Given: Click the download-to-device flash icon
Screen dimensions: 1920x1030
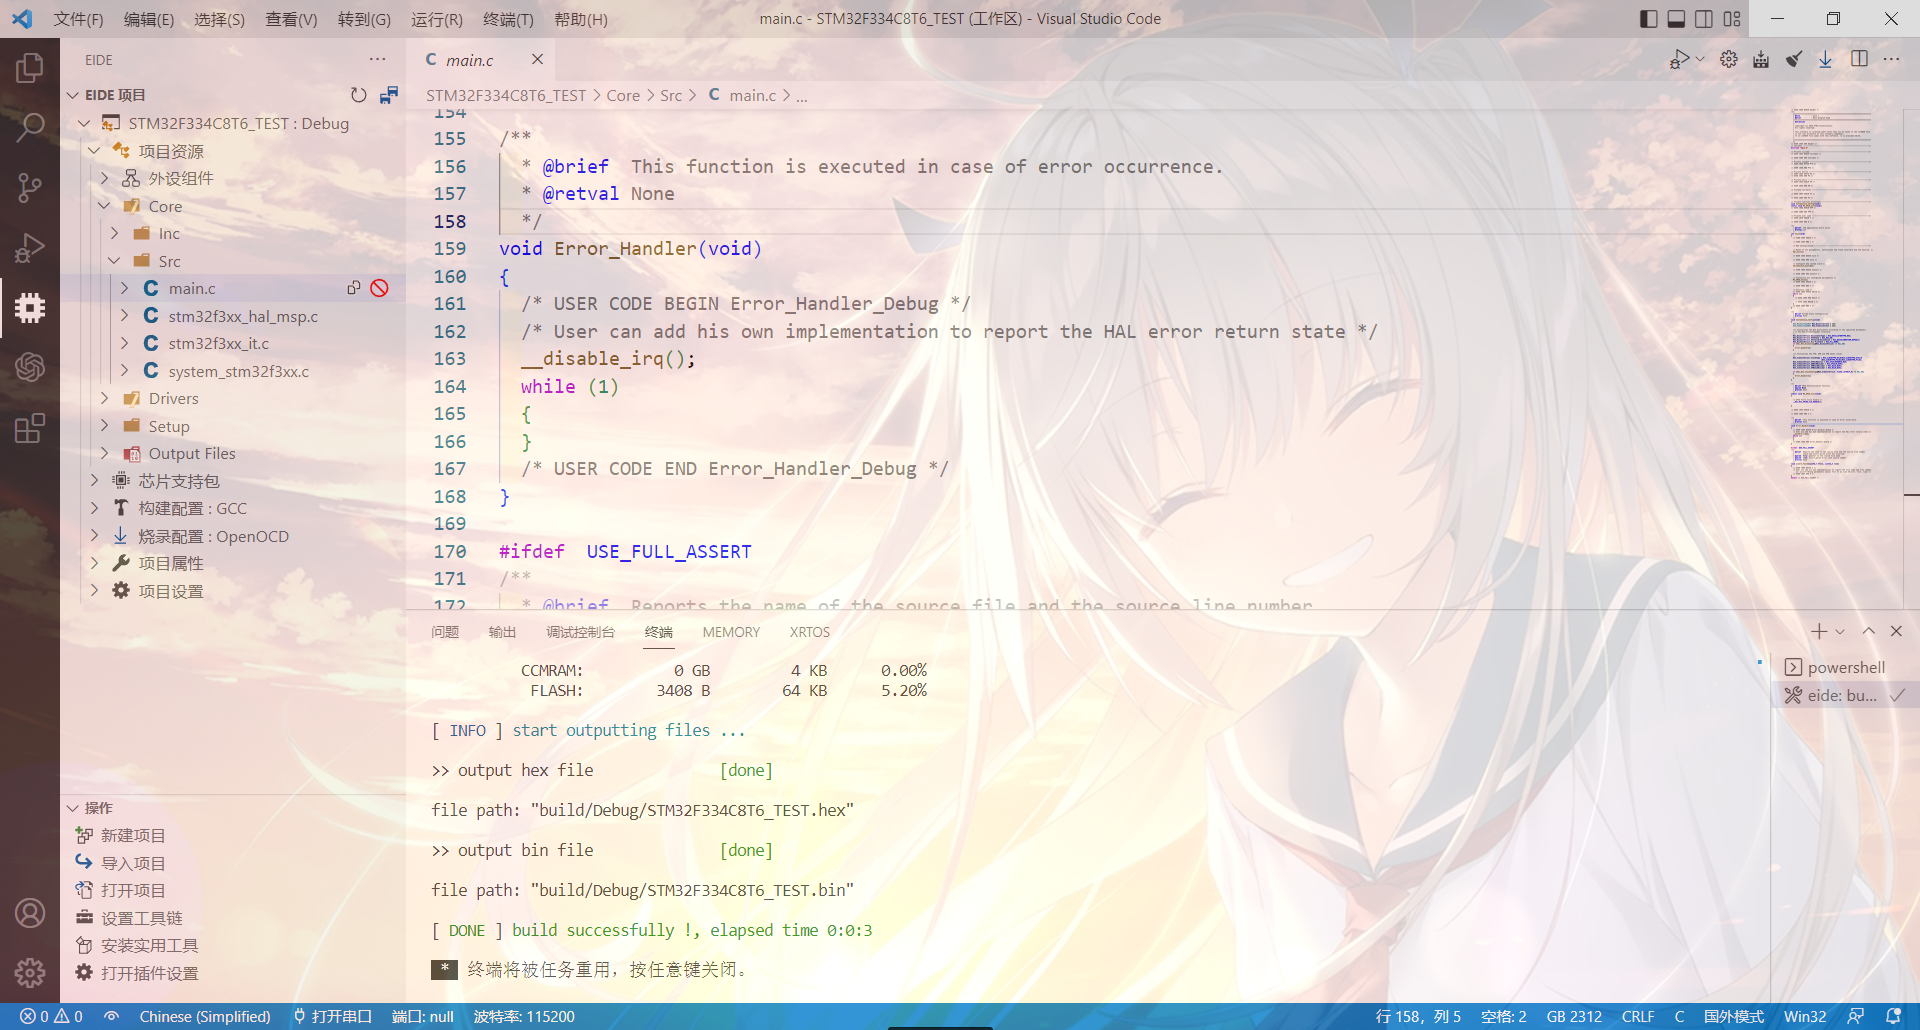Looking at the screenshot, I should (1826, 60).
